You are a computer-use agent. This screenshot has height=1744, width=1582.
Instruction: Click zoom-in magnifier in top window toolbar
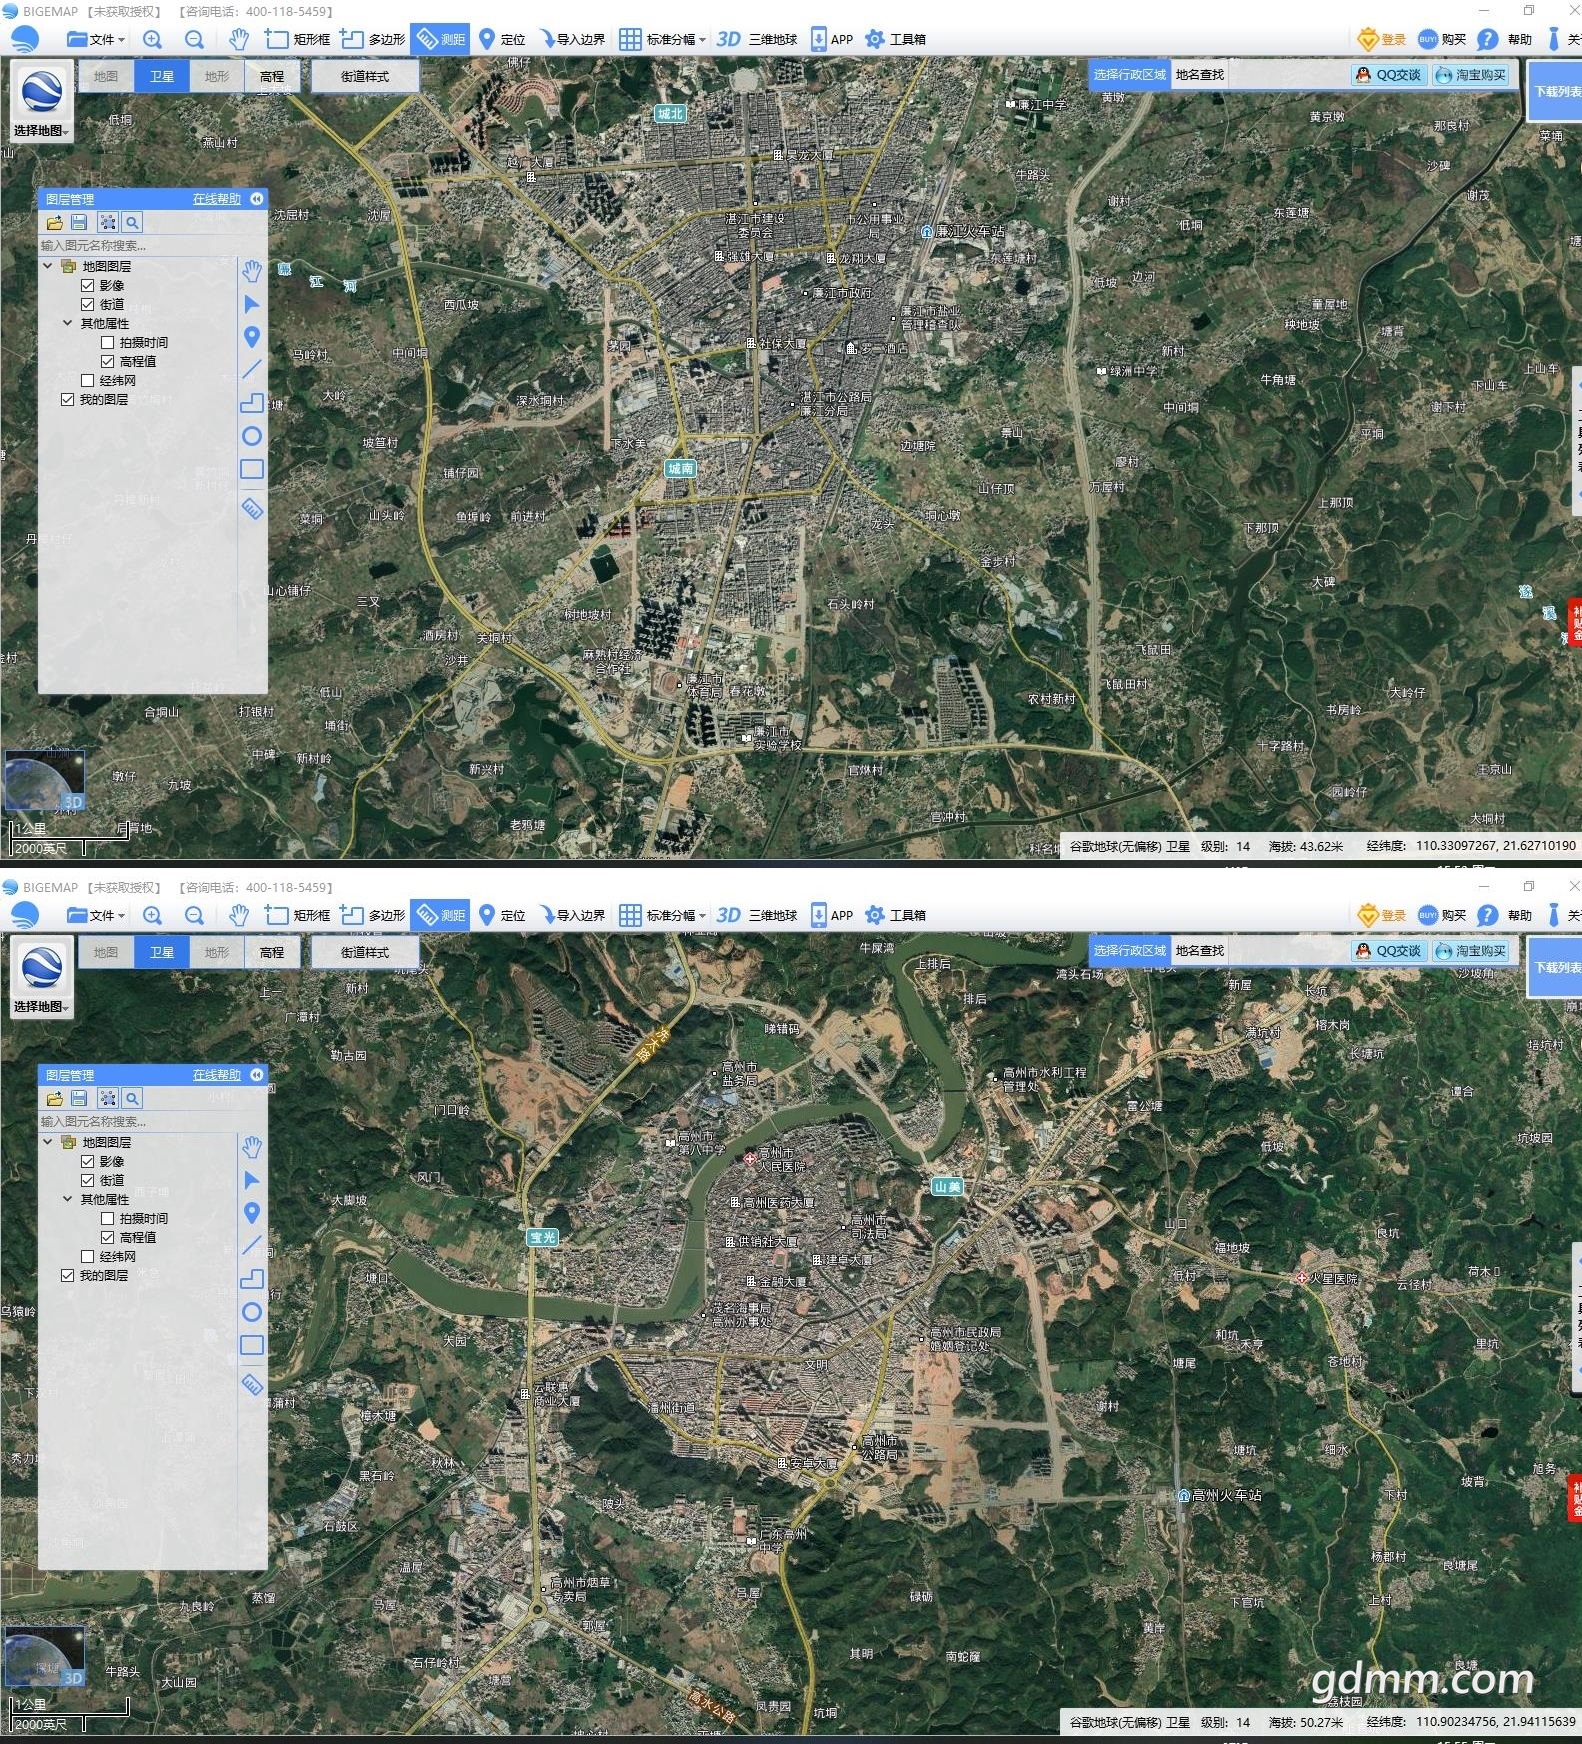point(152,39)
